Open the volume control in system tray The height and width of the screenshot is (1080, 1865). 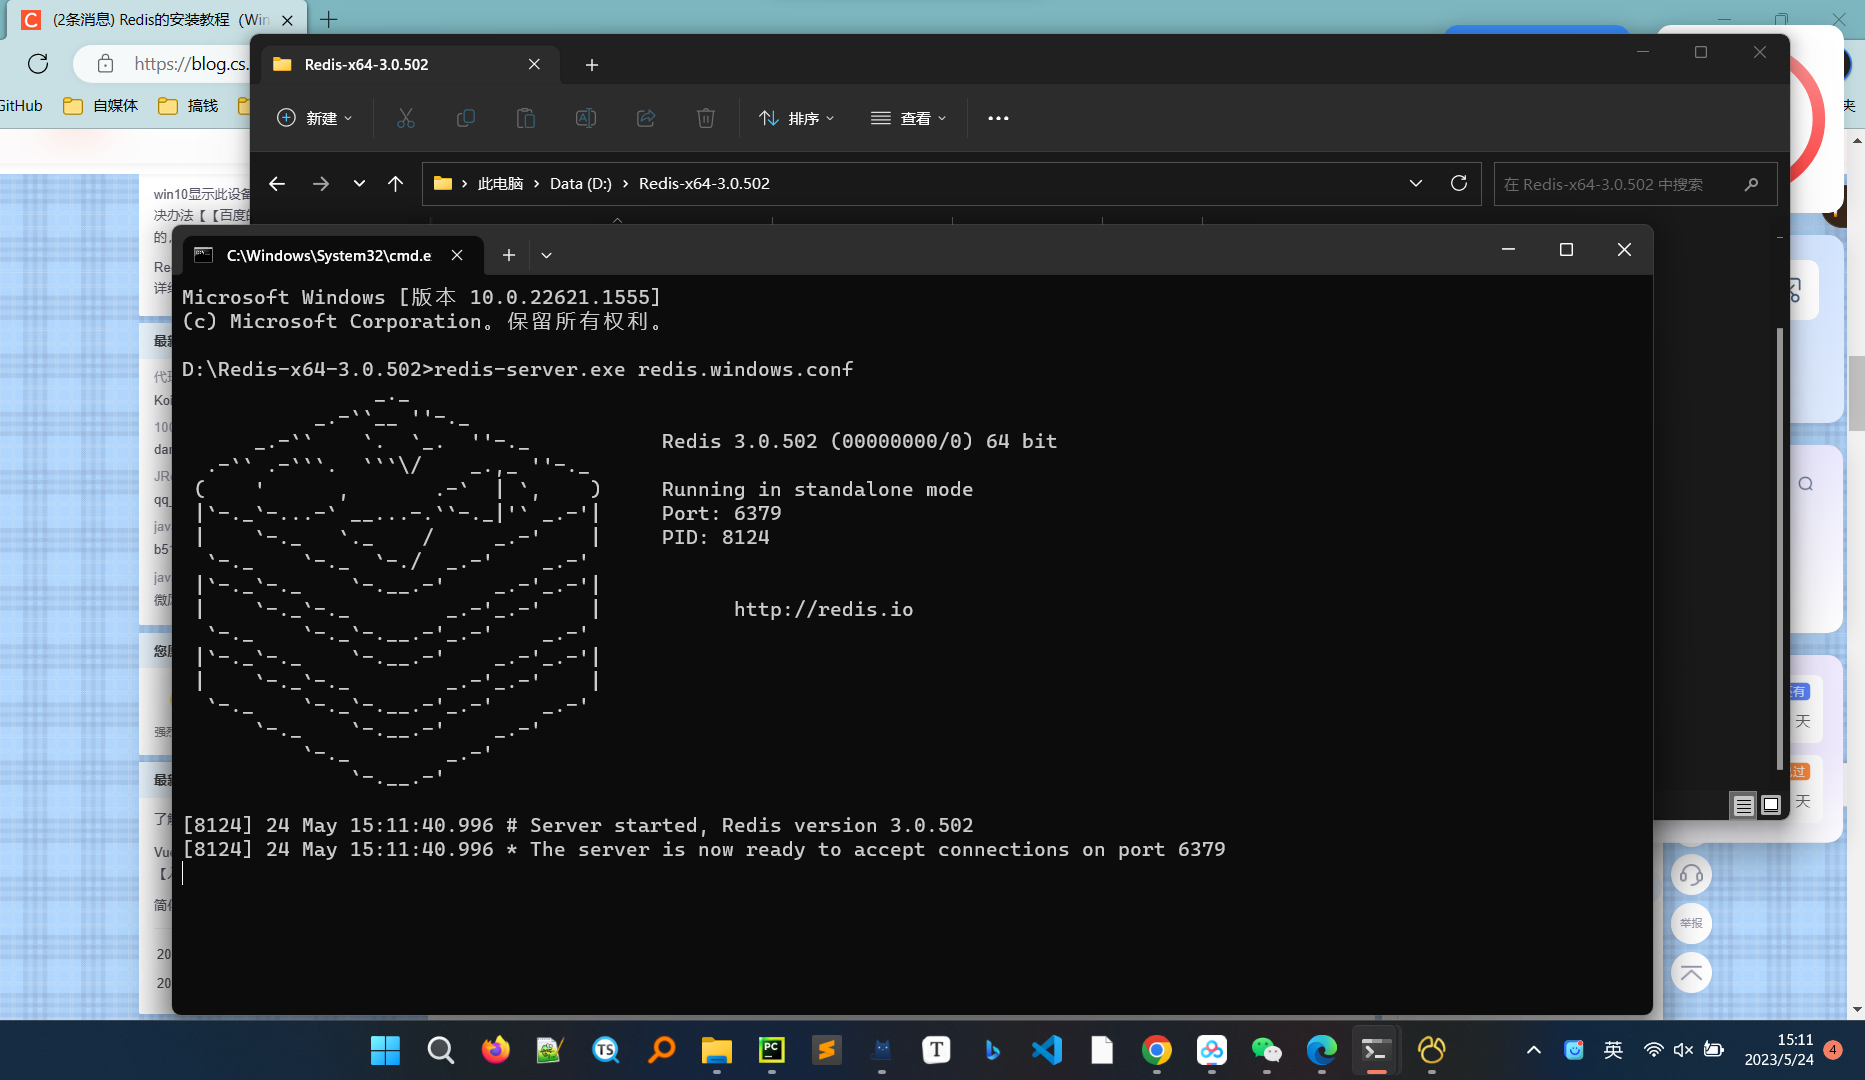point(1683,1051)
